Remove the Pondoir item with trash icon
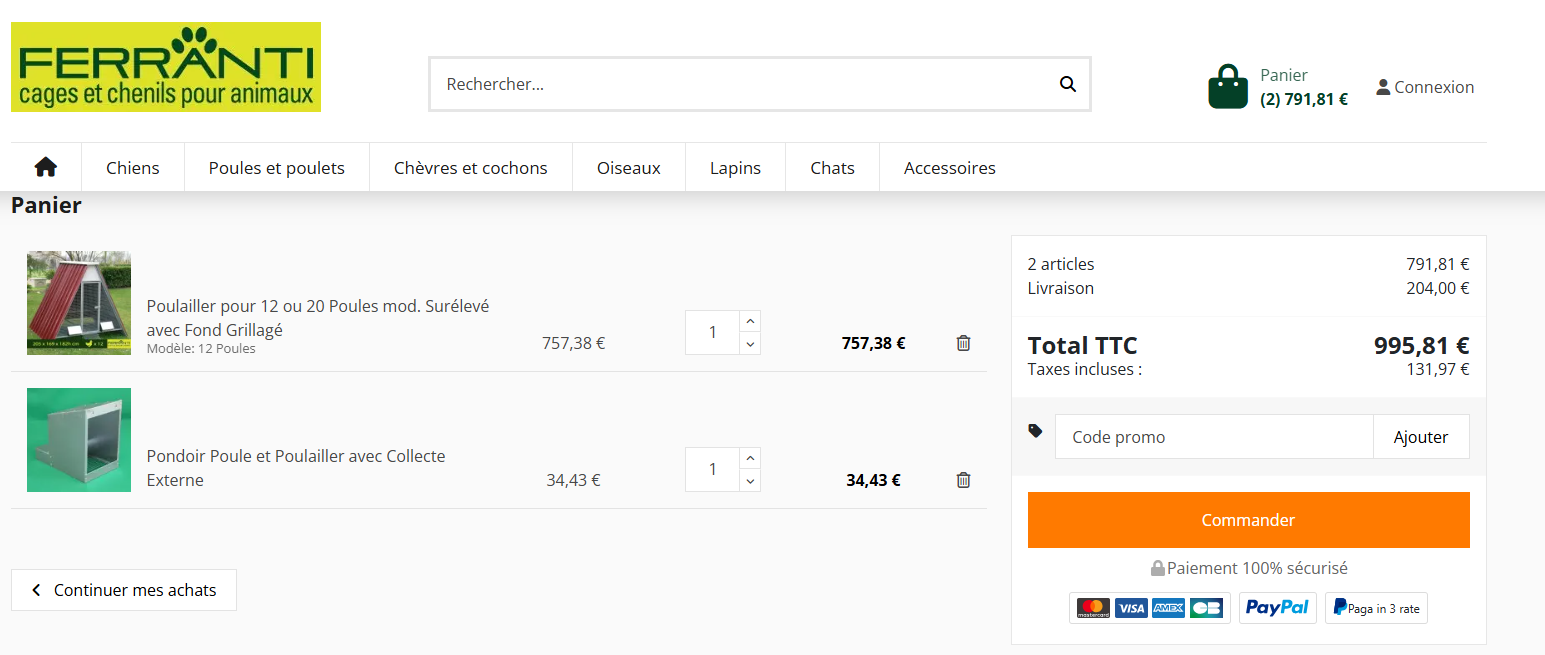Image resolution: width=1545 pixels, height=655 pixels. pos(963,480)
